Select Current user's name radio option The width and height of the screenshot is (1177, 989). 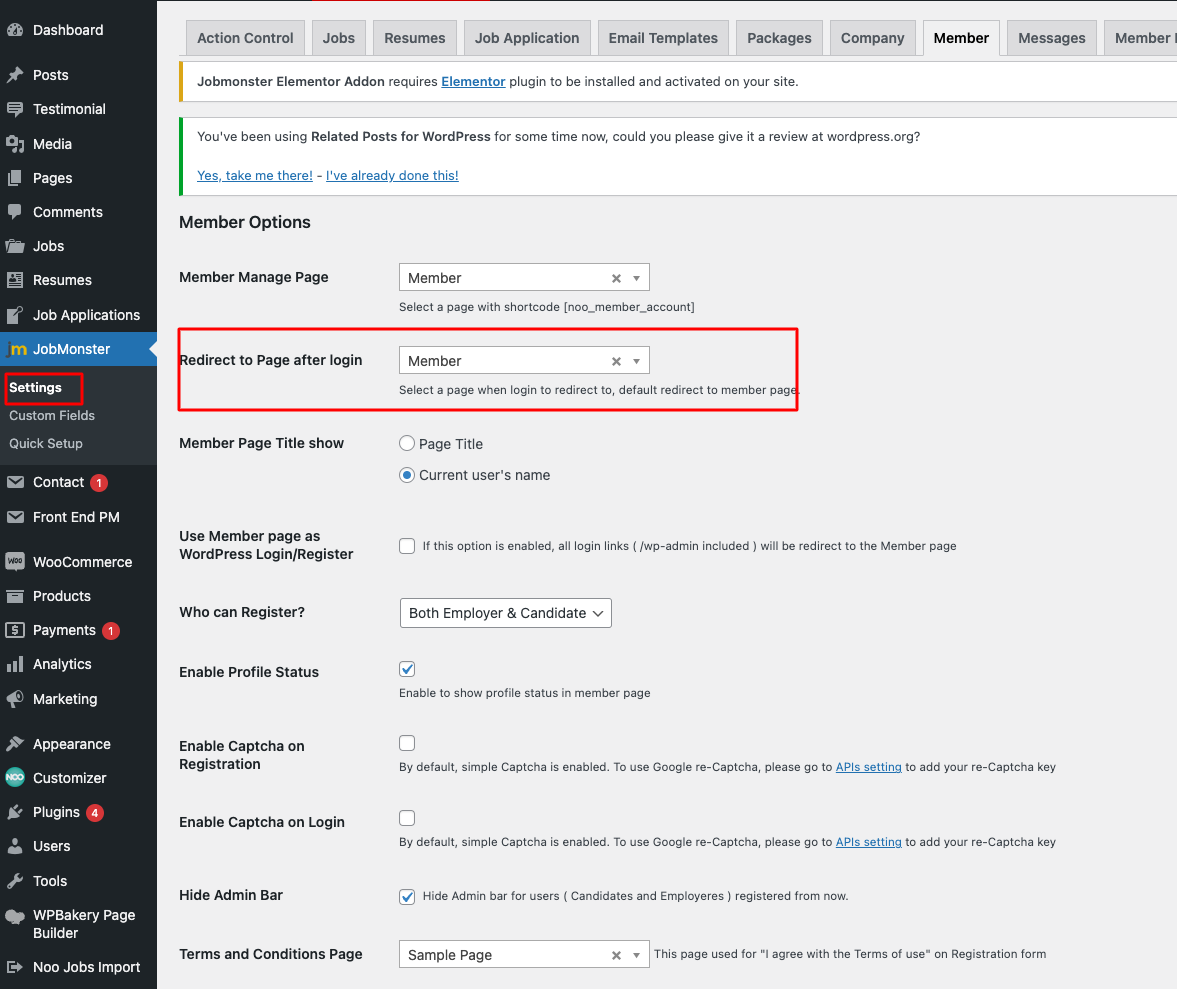(407, 475)
